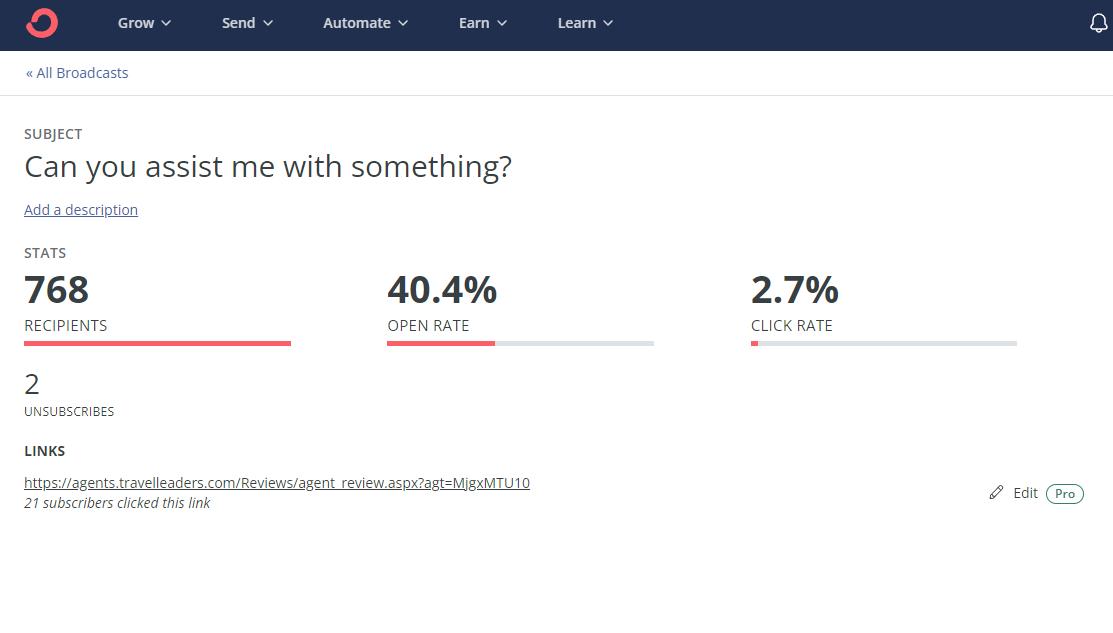This screenshot has height=633, width=1113.
Task: Click the Edit link text
Action: click(x=1025, y=493)
